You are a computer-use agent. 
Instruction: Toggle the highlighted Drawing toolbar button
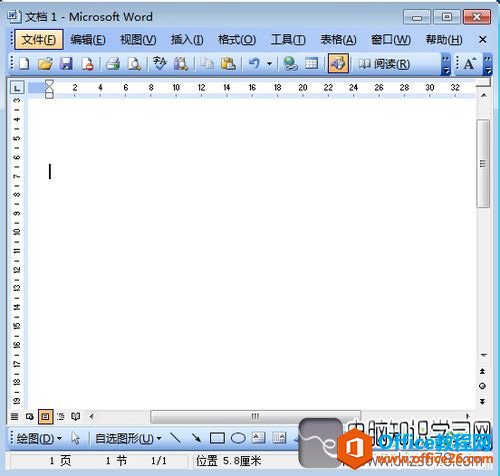tap(338, 63)
